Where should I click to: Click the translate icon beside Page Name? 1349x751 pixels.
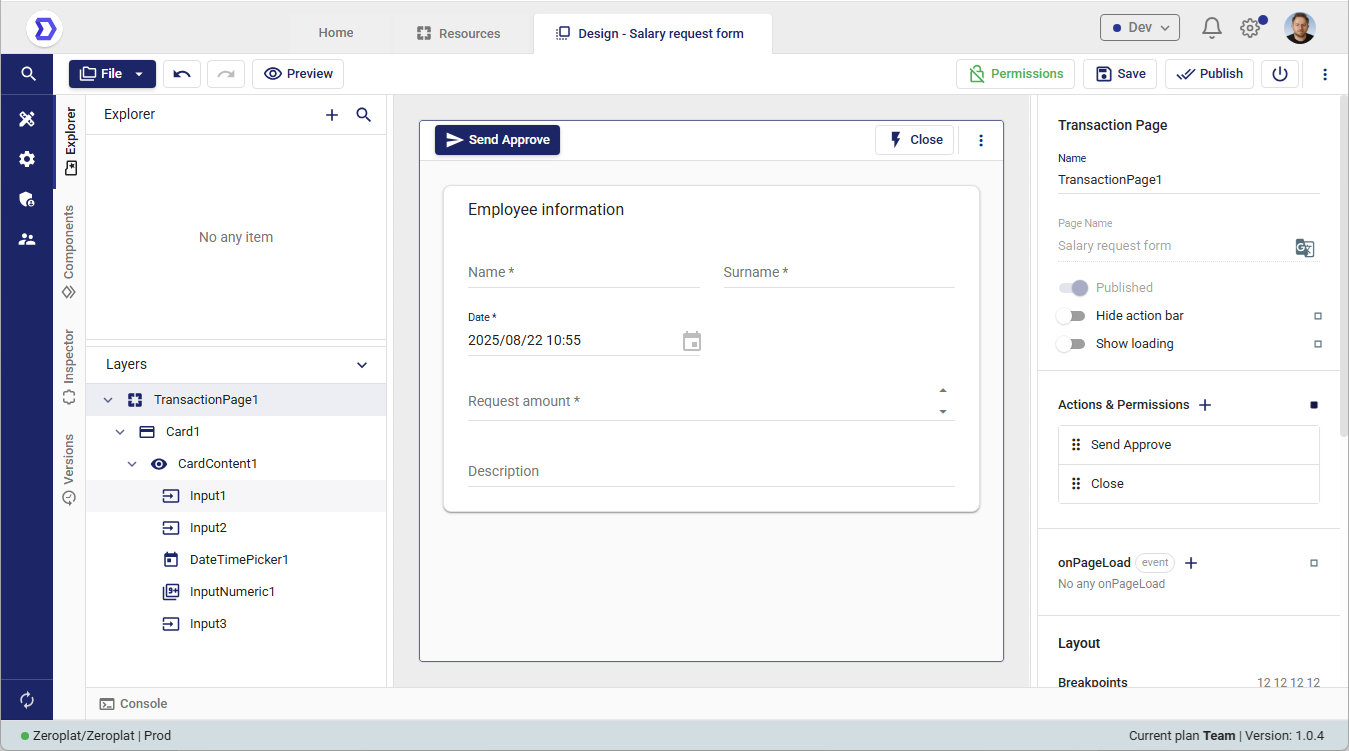pyautogui.click(x=1304, y=248)
